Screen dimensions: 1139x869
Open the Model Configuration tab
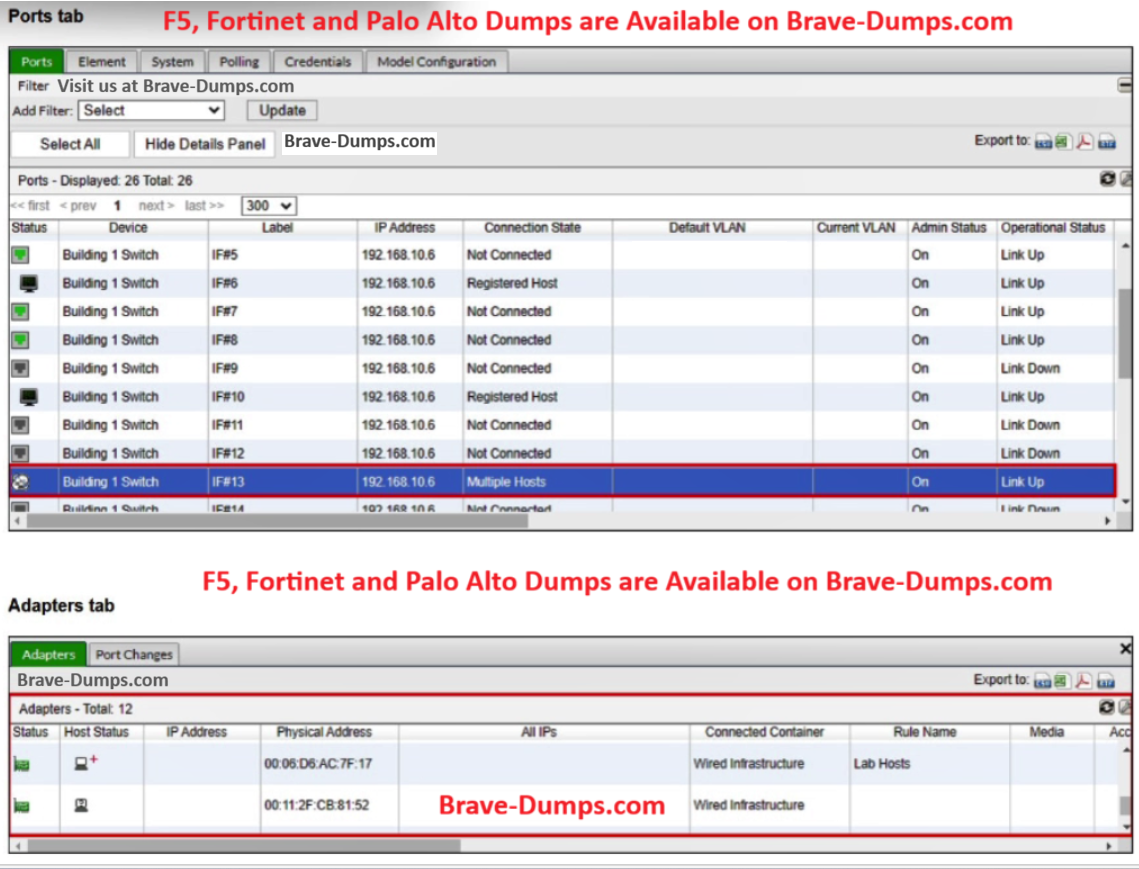[436, 62]
